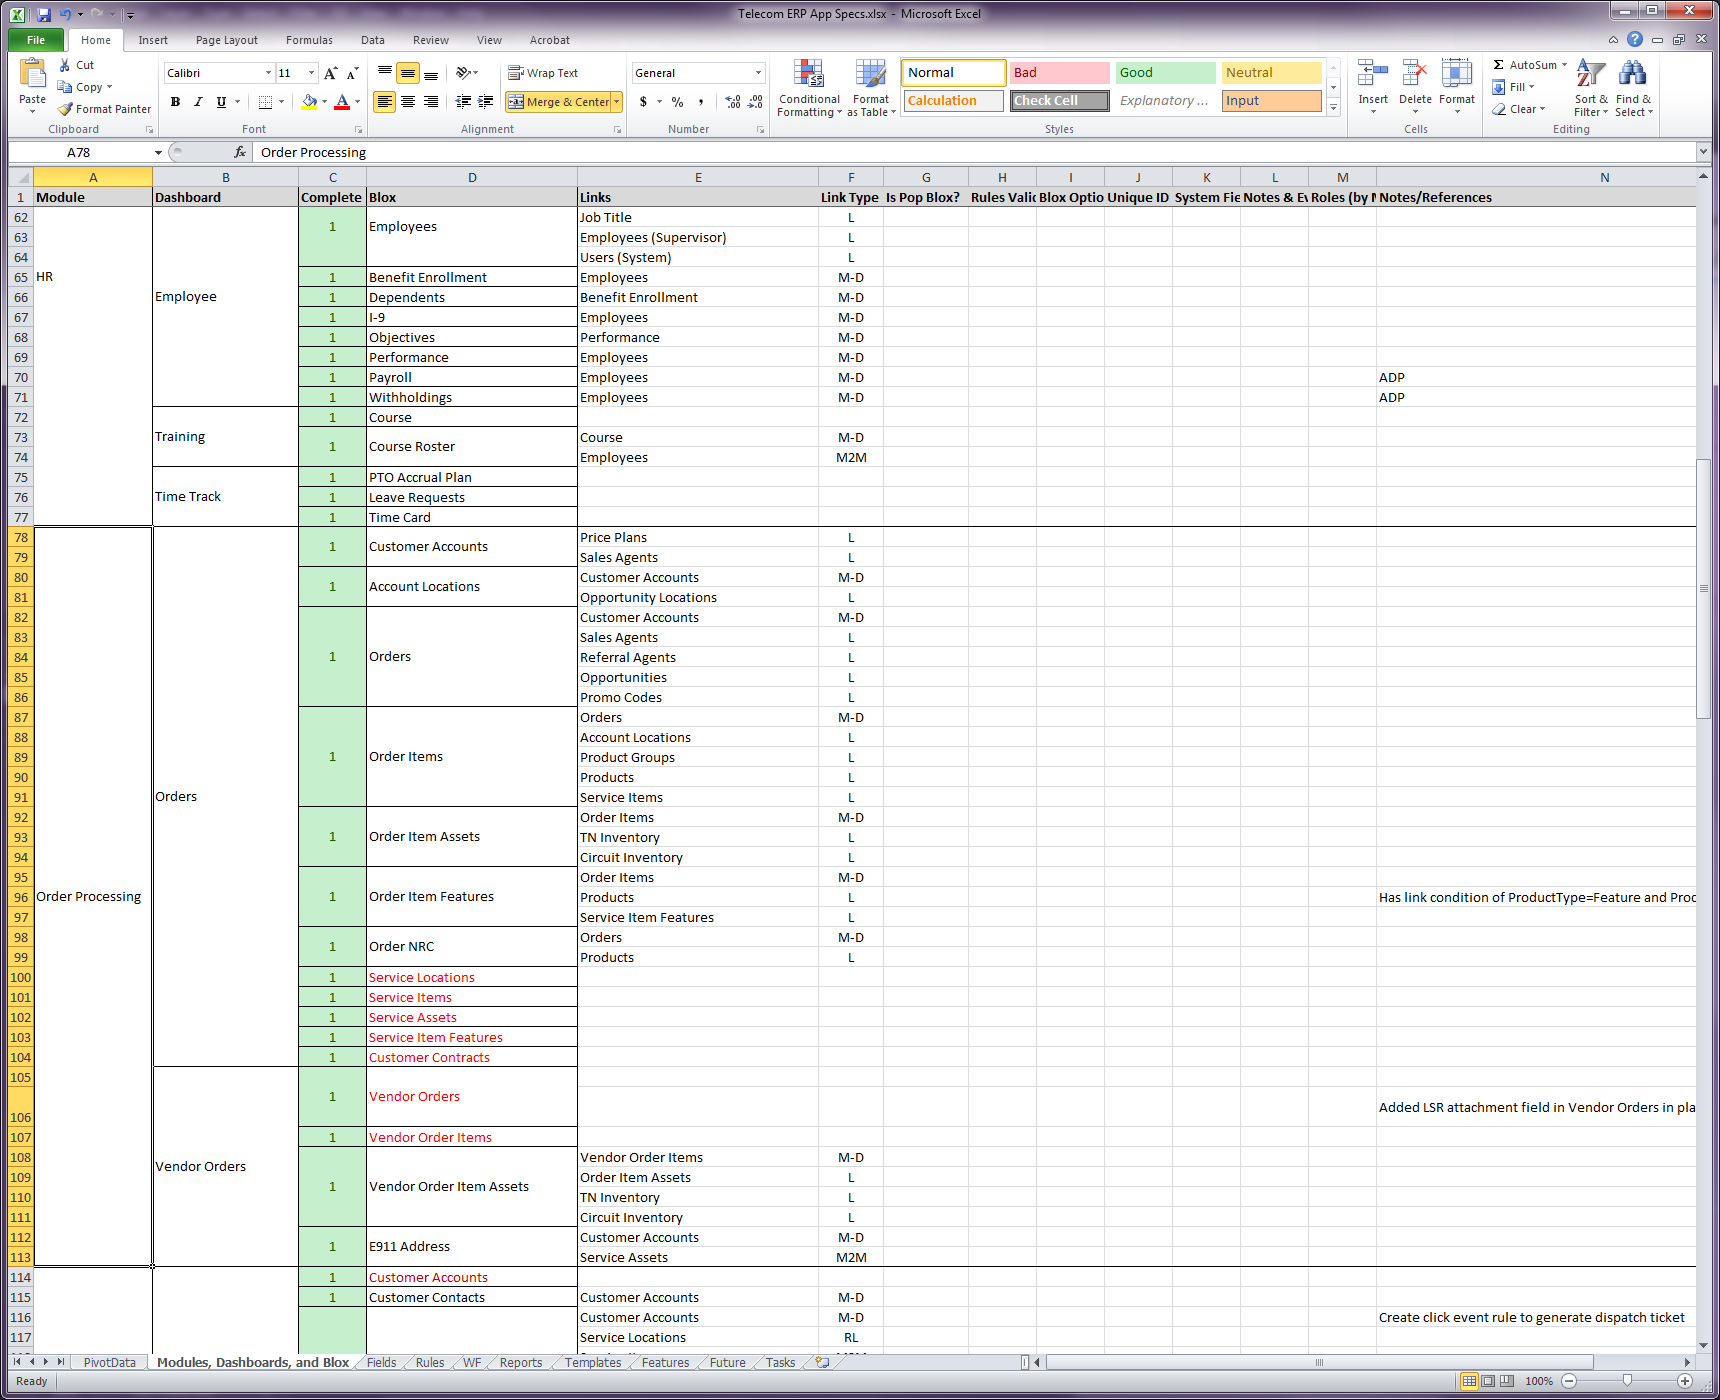Apply the Input cell style
This screenshot has height=1400, width=1720.
(x=1272, y=101)
